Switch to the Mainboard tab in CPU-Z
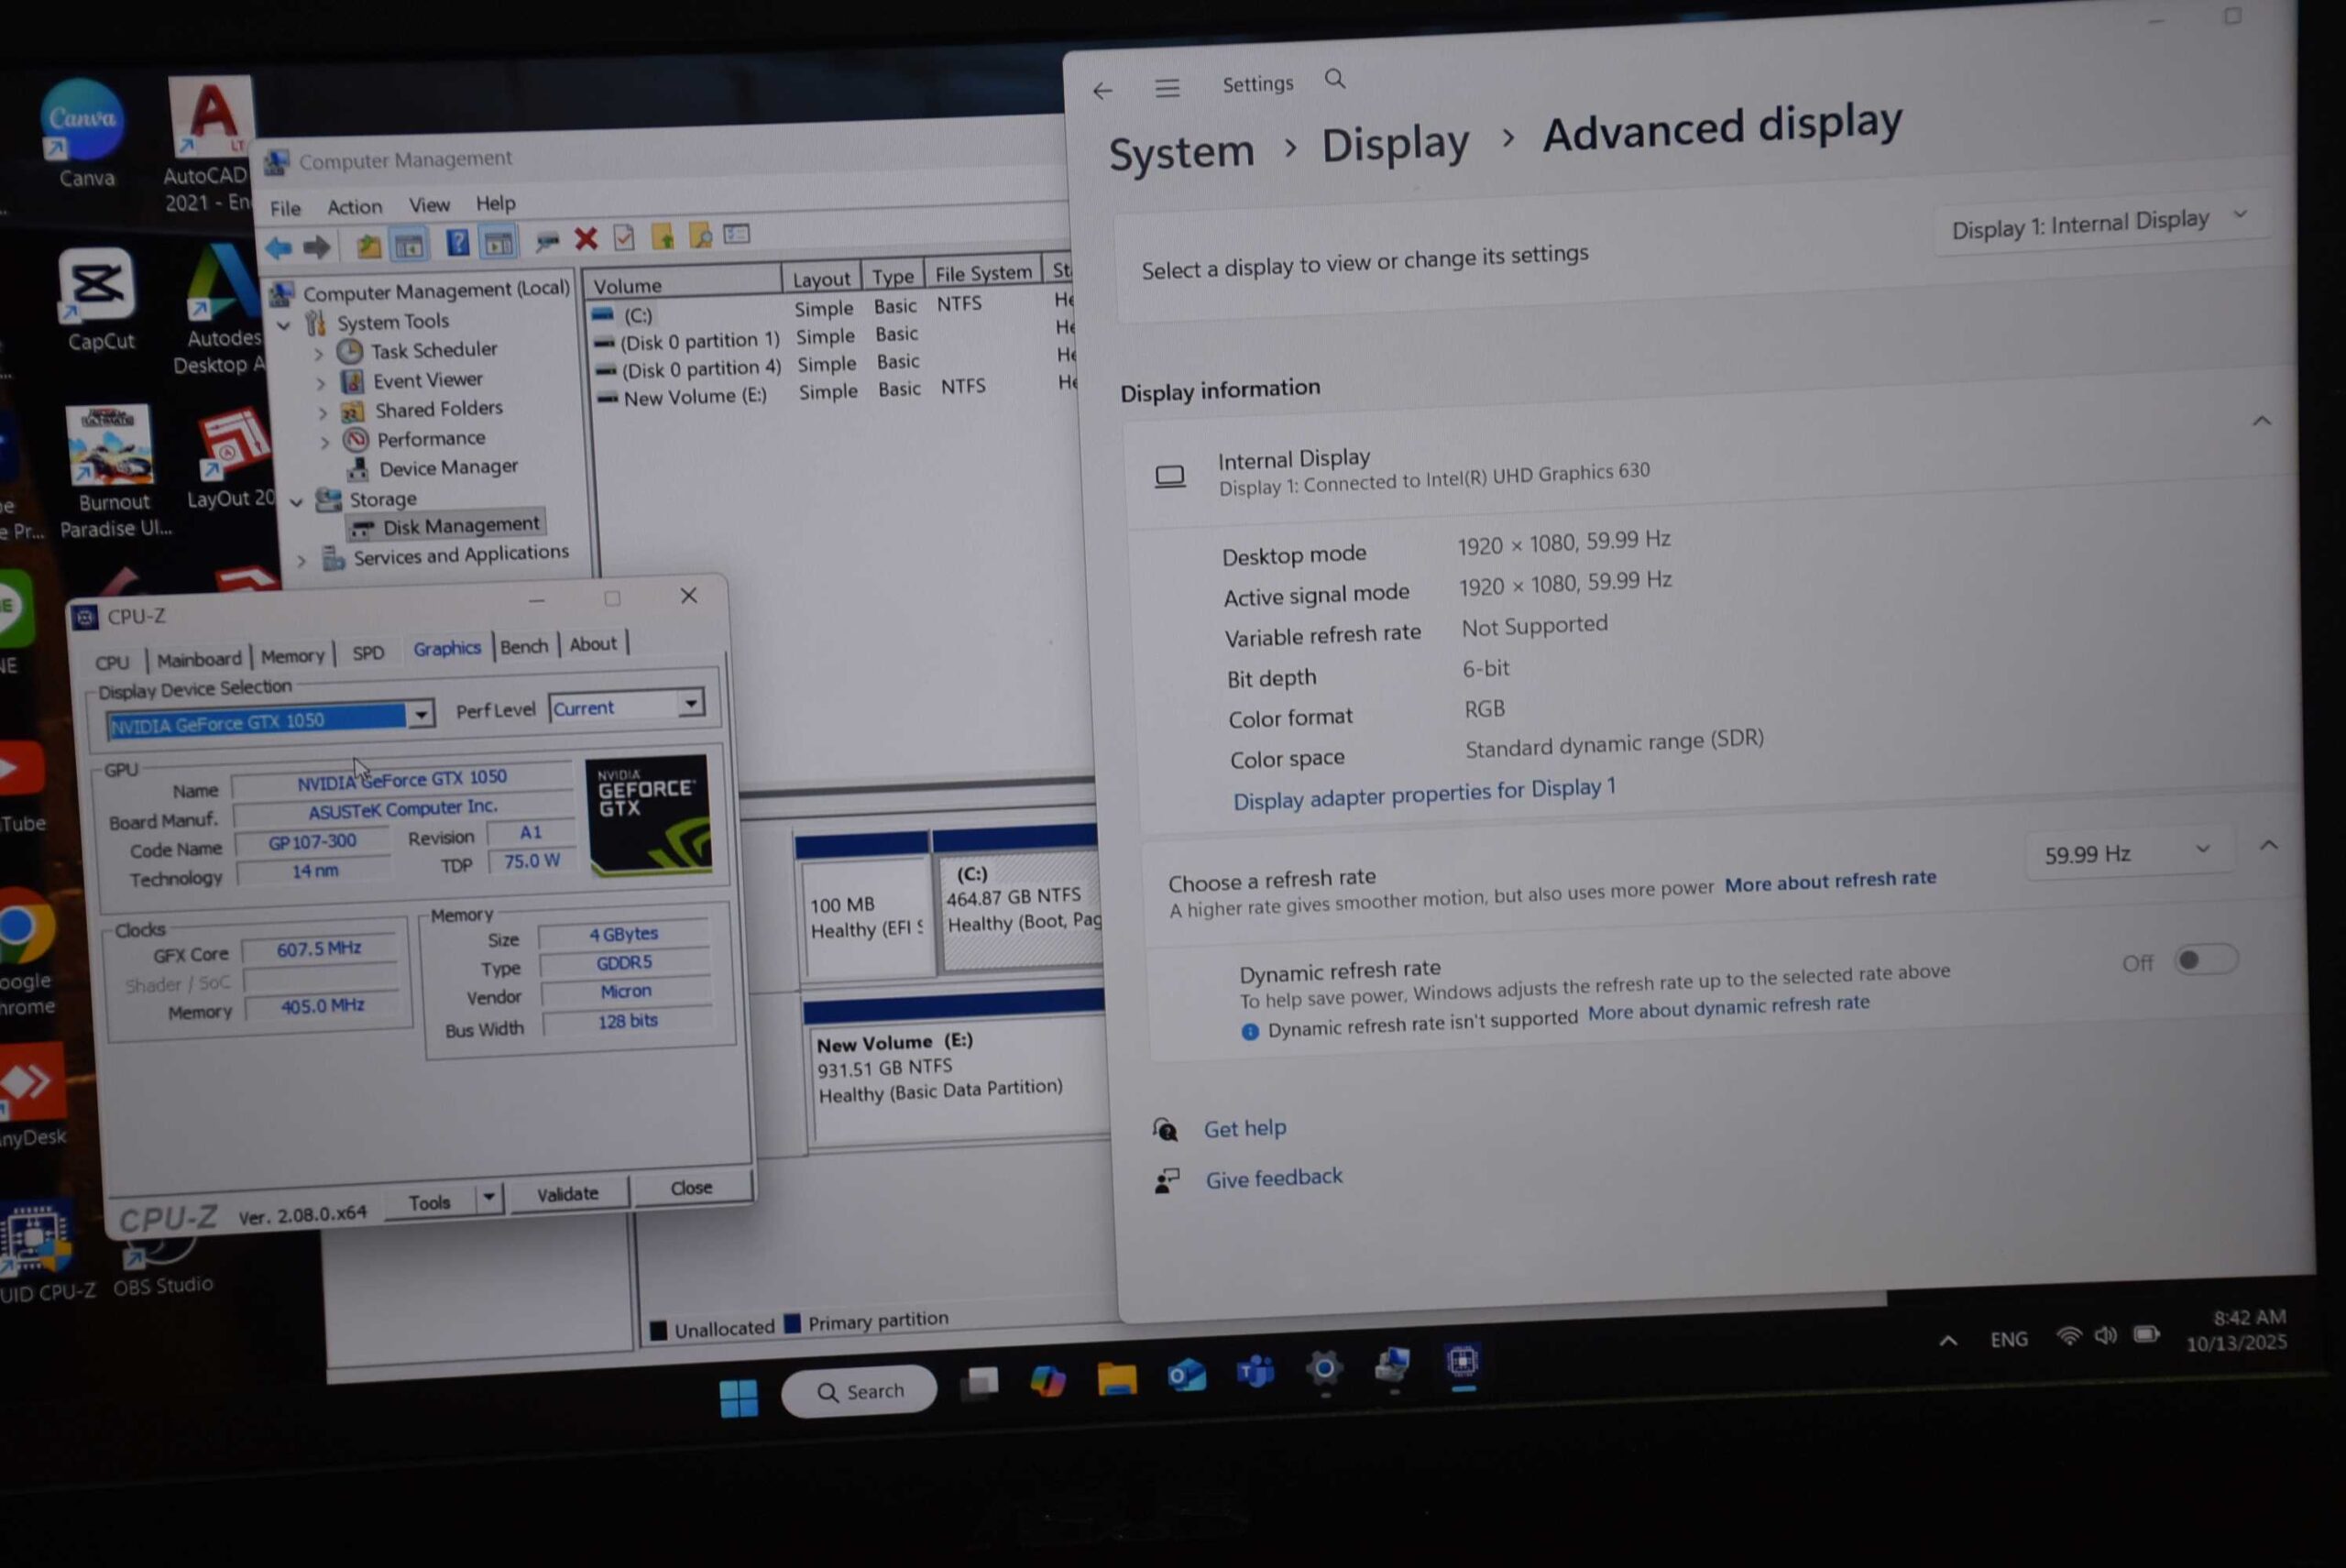The image size is (2346, 1568). (199, 659)
